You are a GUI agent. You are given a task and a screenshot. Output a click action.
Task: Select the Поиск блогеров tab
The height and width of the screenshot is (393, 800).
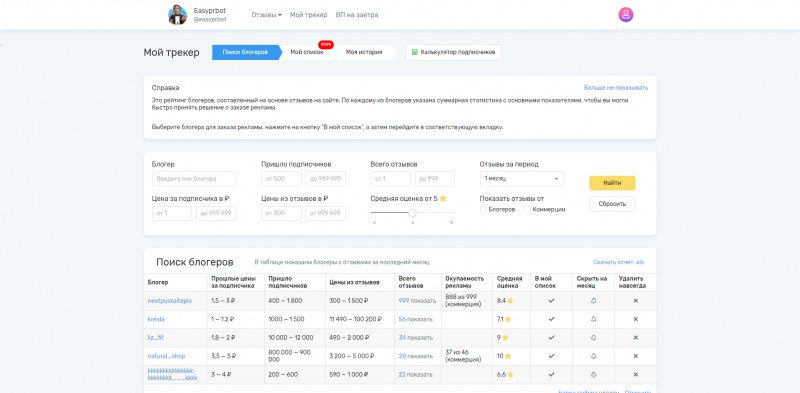tap(245, 52)
